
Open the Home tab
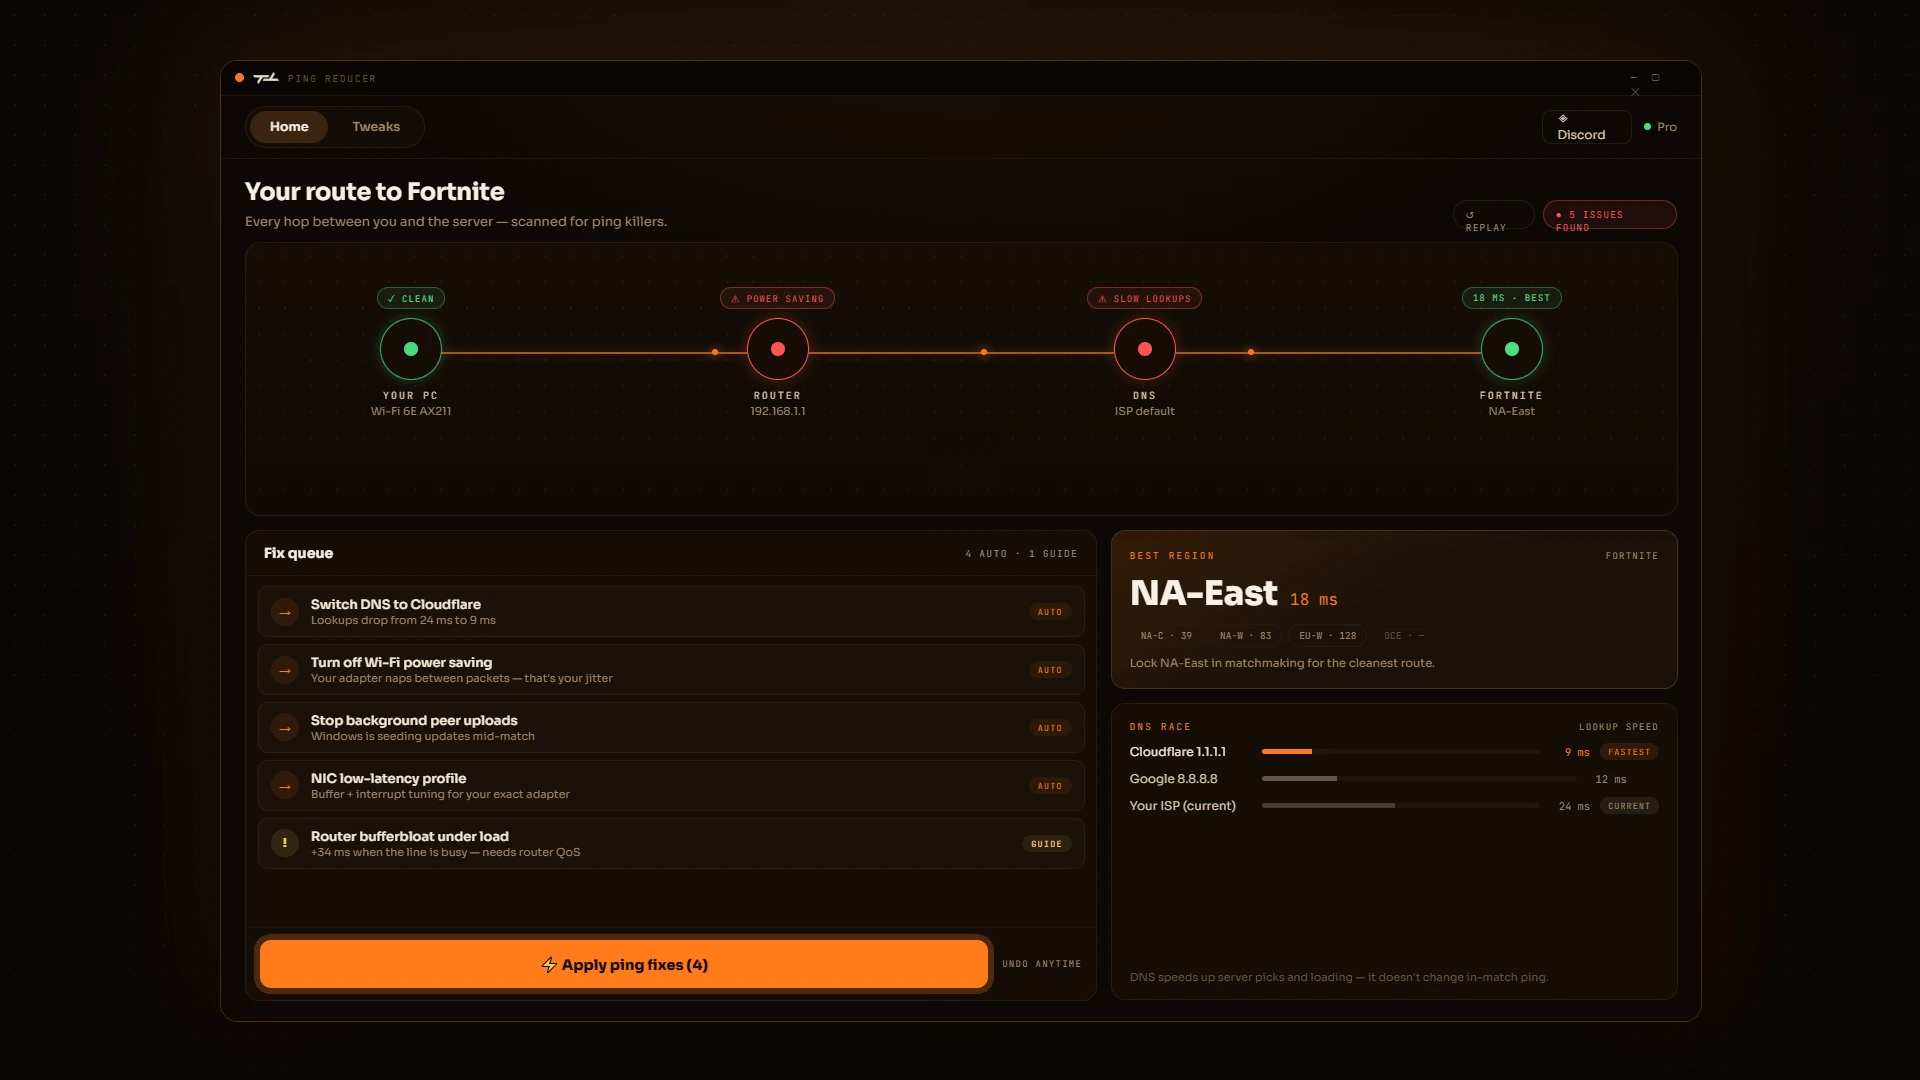point(289,127)
